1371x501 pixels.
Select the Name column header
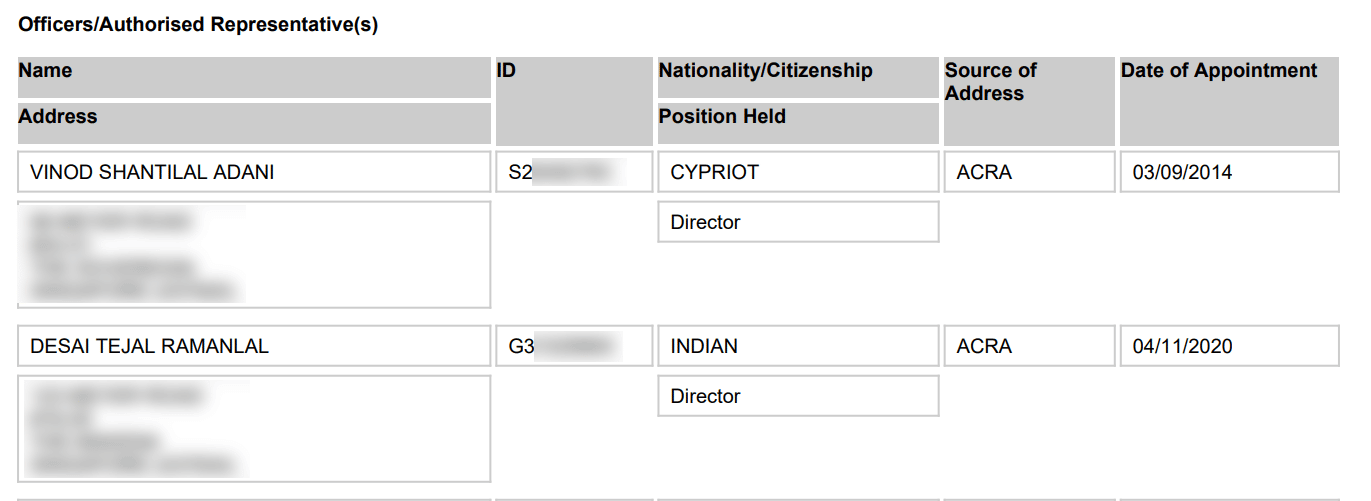click(254, 77)
